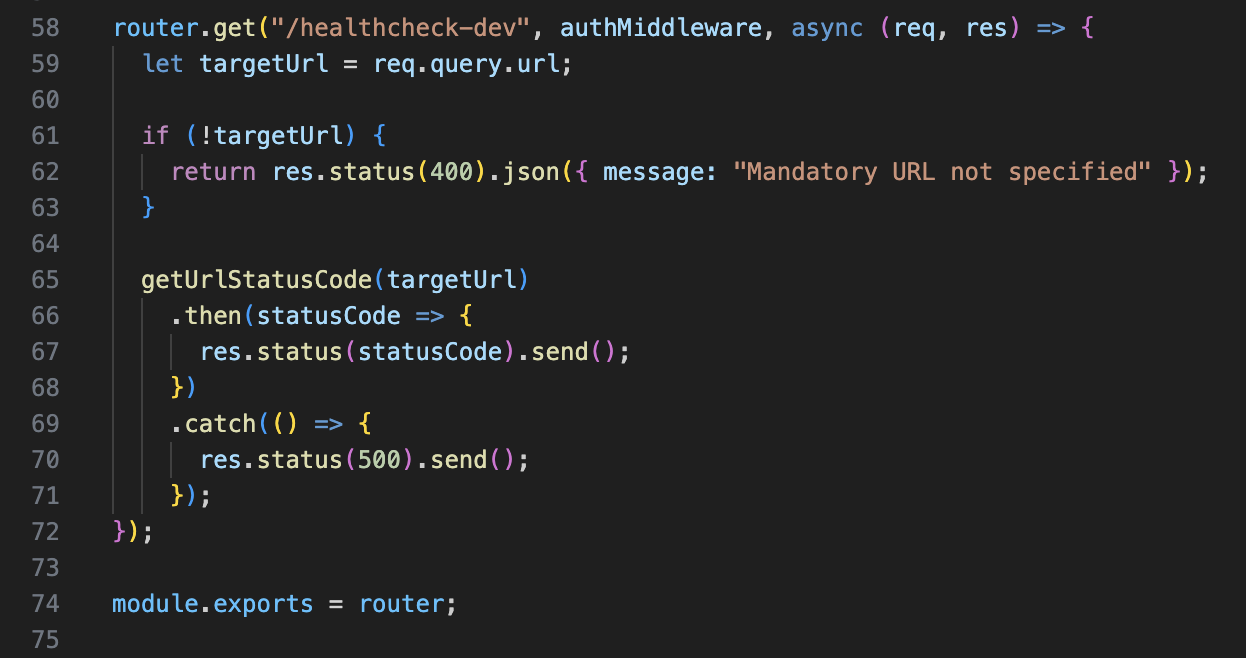Image resolution: width=1246 pixels, height=658 pixels.
Task: Click the if keyword on line 61
Action: 156,135
